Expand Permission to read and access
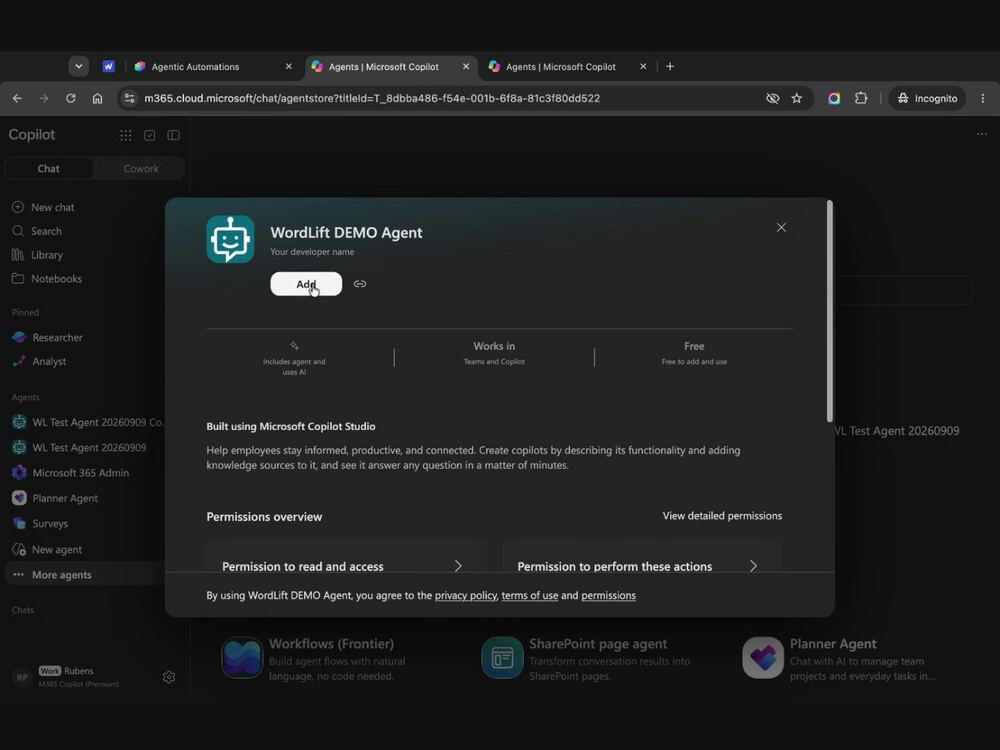This screenshot has width=1000, height=750. tap(346, 566)
